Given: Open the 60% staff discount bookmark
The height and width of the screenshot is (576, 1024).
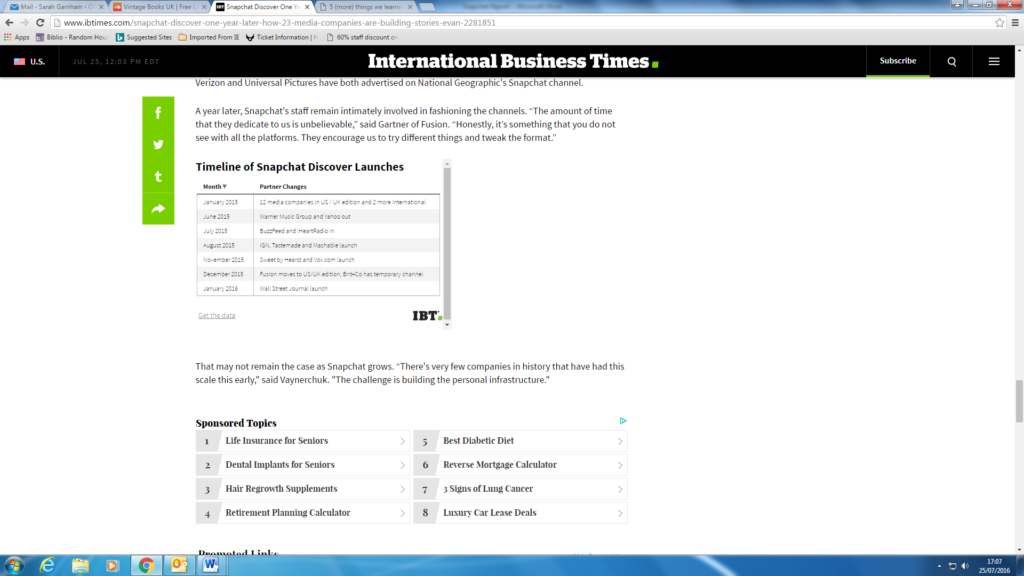Looking at the screenshot, I should 362,37.
